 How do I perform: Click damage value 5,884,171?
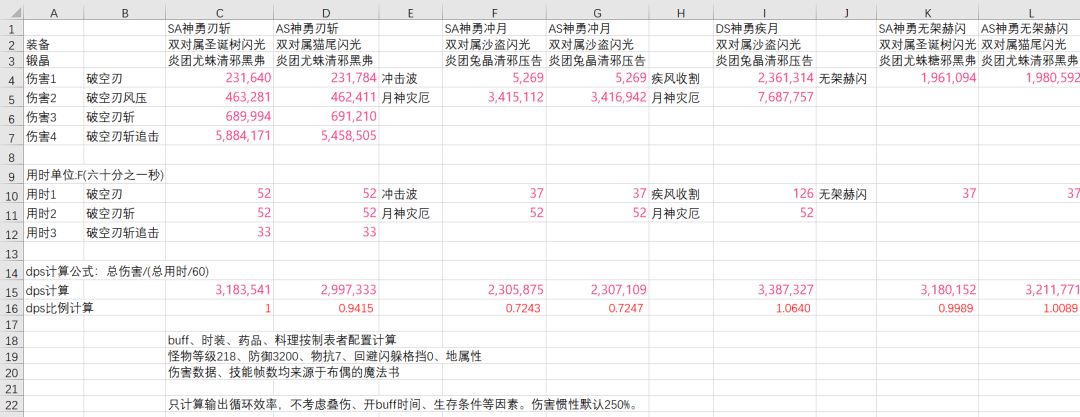coord(243,136)
